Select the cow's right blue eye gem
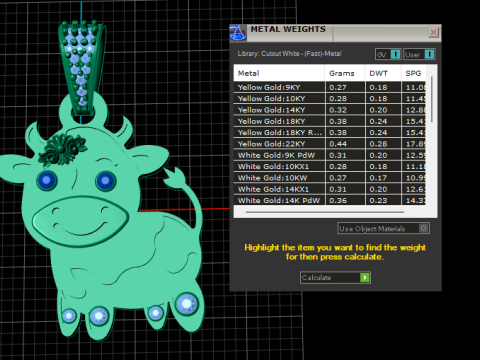 (105, 181)
